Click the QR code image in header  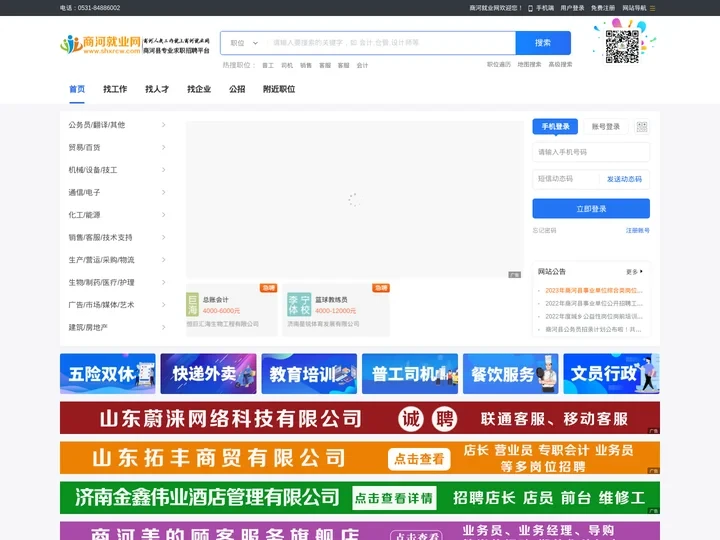click(x=622, y=46)
